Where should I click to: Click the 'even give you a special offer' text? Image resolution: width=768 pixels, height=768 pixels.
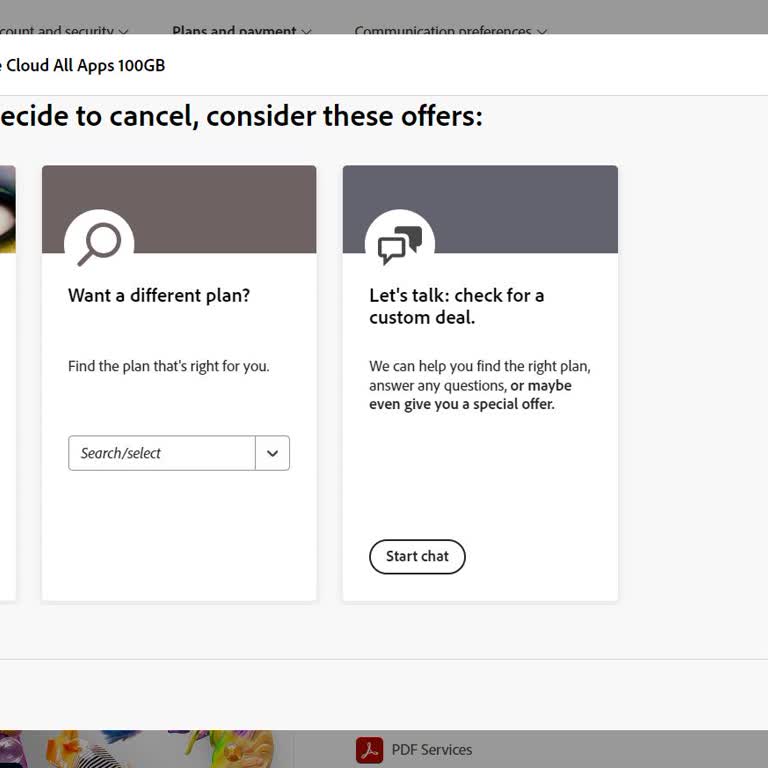(462, 404)
